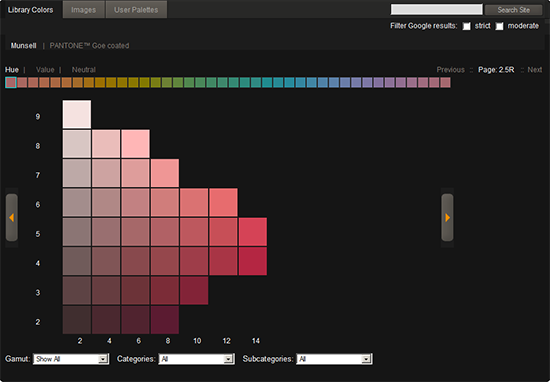Pick the value 6 chroma 2 swatch

pos(77,202)
